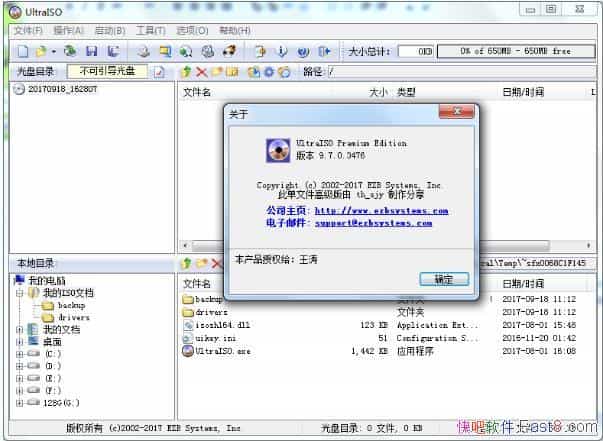Click green Up arrow in 本地目录 toolbar
603x441 pixels.
pyautogui.click(x=186, y=263)
